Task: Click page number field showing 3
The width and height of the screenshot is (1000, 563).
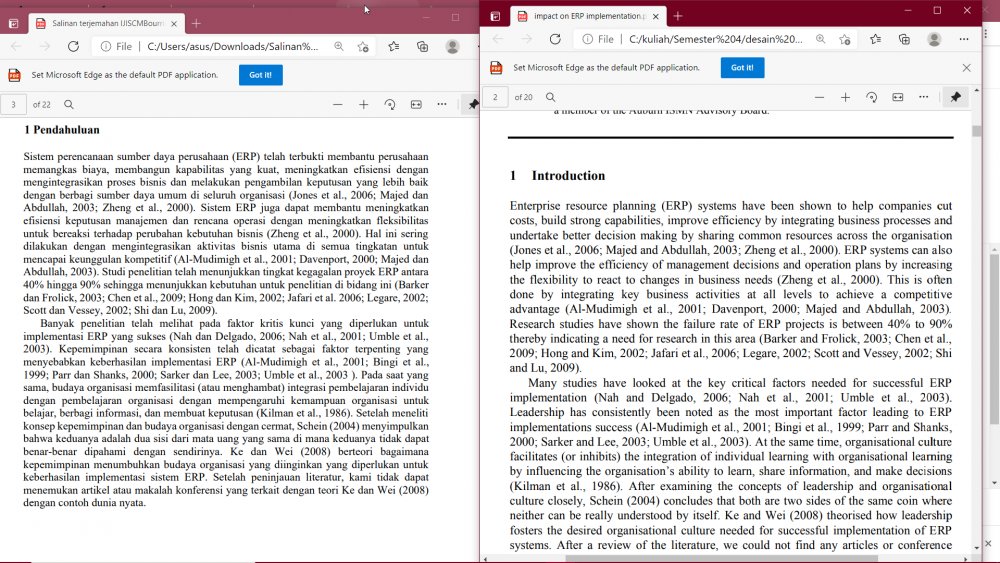Action: [x=13, y=105]
